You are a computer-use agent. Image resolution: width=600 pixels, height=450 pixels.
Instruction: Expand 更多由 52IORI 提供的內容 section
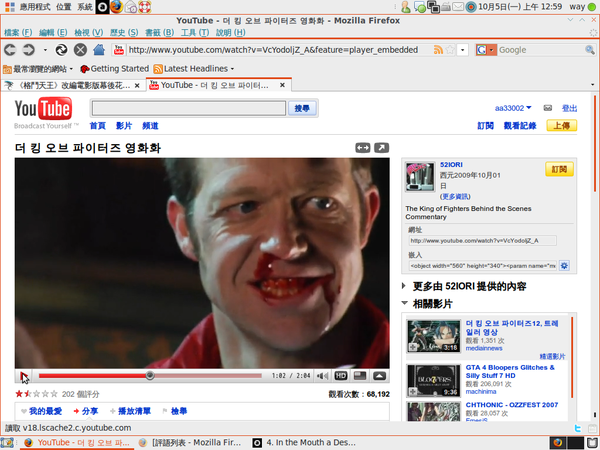click(x=404, y=285)
